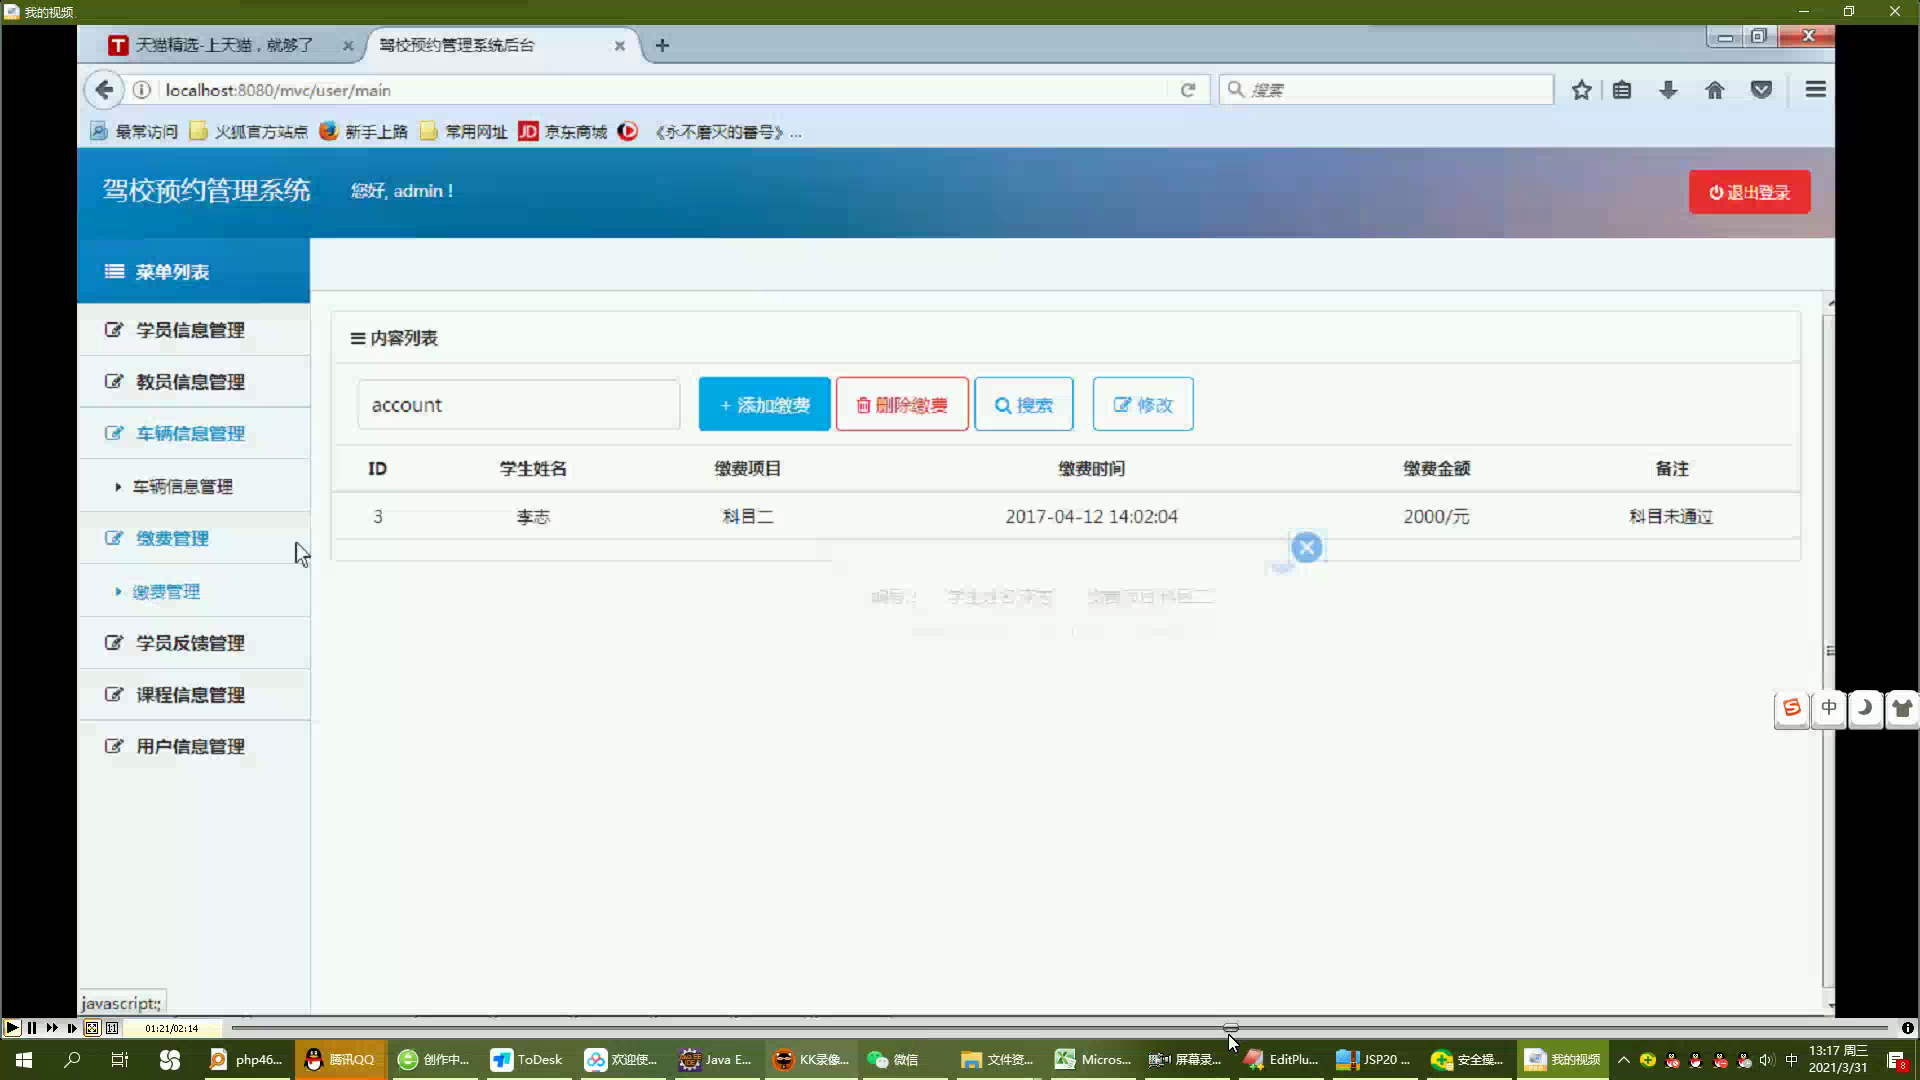Viewport: 1920px width, 1080px height.
Task: Open a new browser tab with plus
Action: [x=662, y=45]
